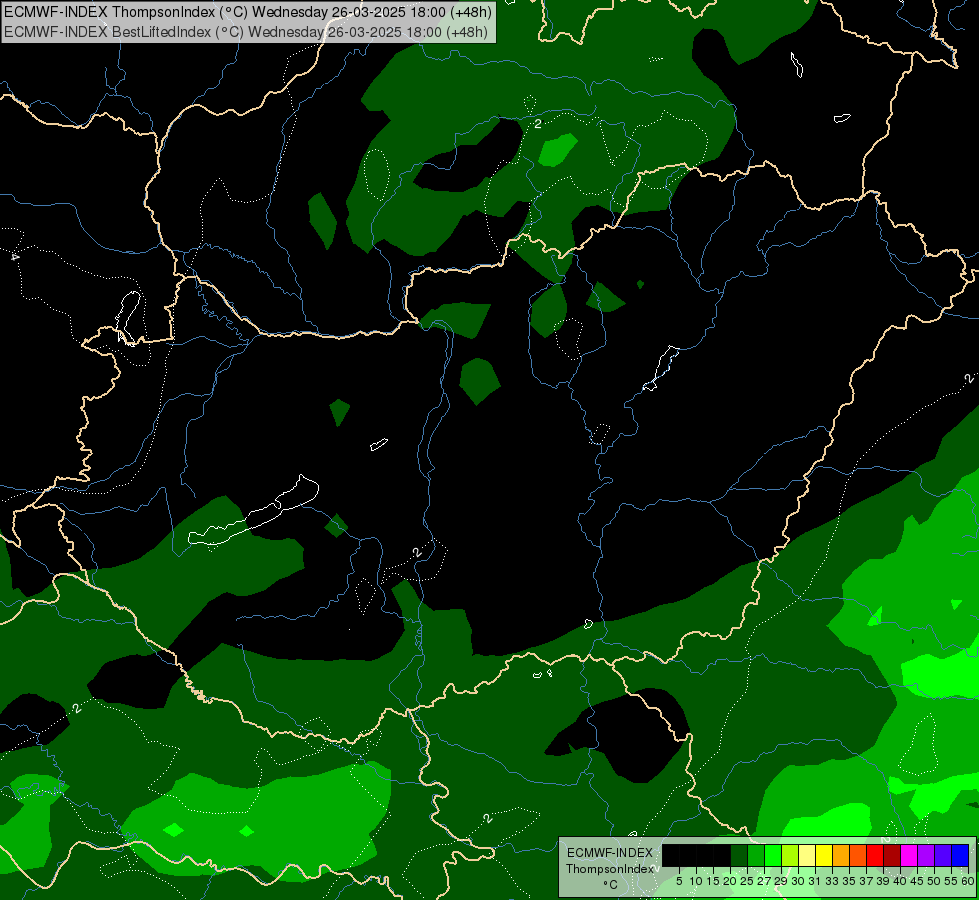Click the blue 55–60 legend swatch
This screenshot has height=900, width=979.
click(960, 855)
